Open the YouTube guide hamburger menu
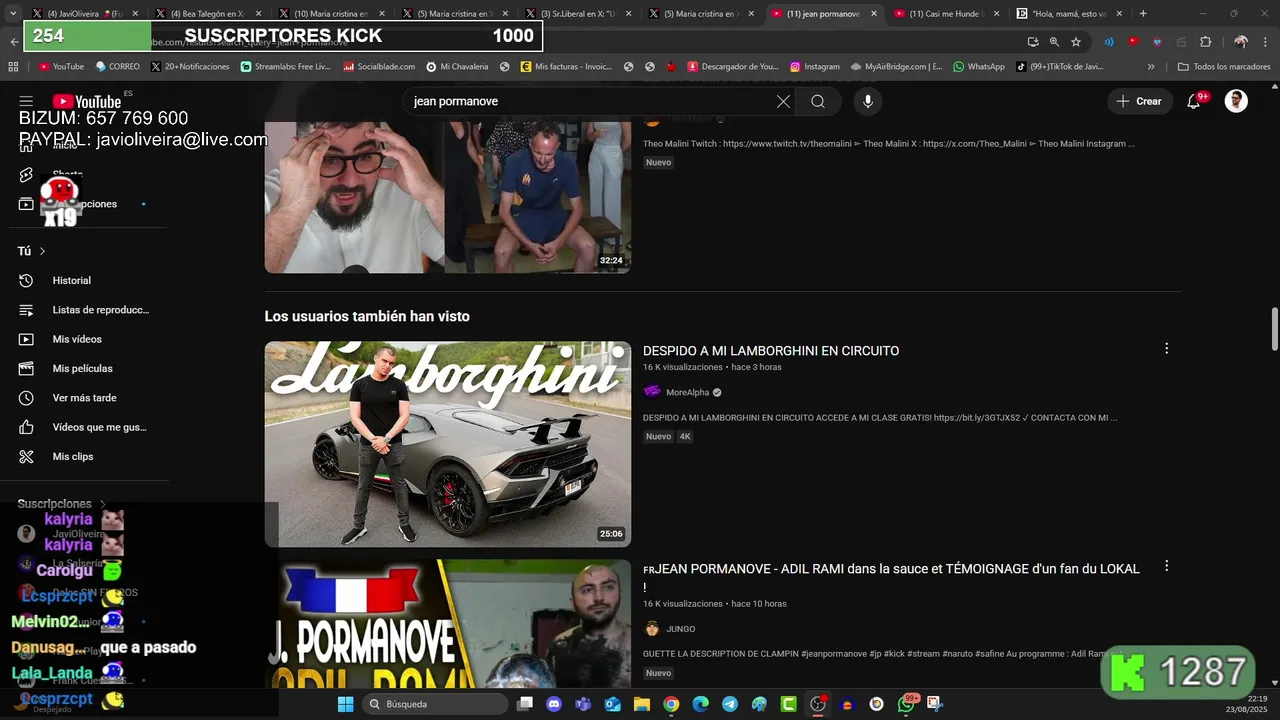The width and height of the screenshot is (1280, 720). [26, 101]
